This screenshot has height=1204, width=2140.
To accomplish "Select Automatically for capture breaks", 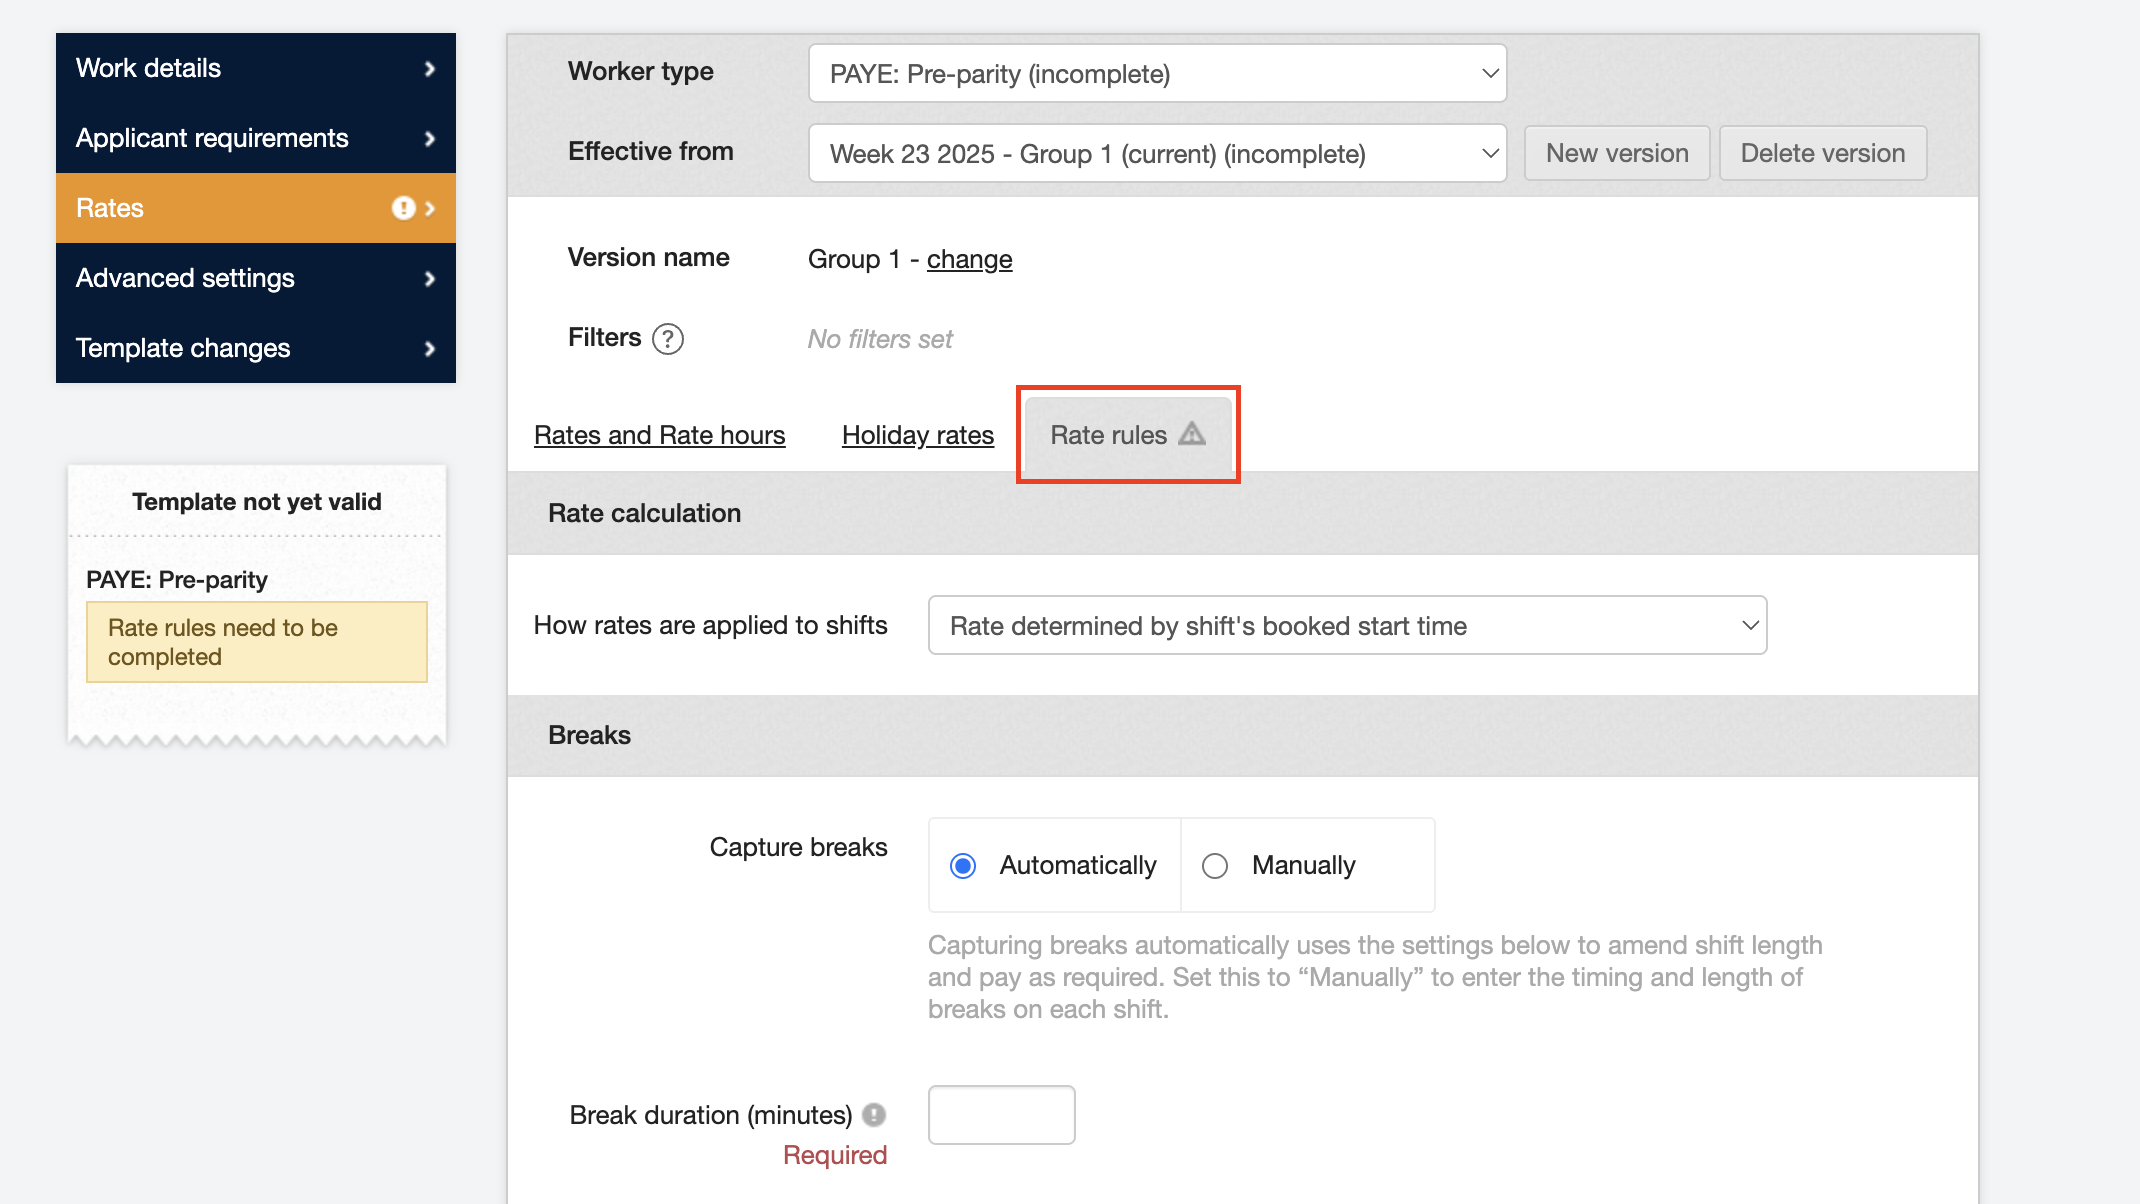I will point(963,865).
